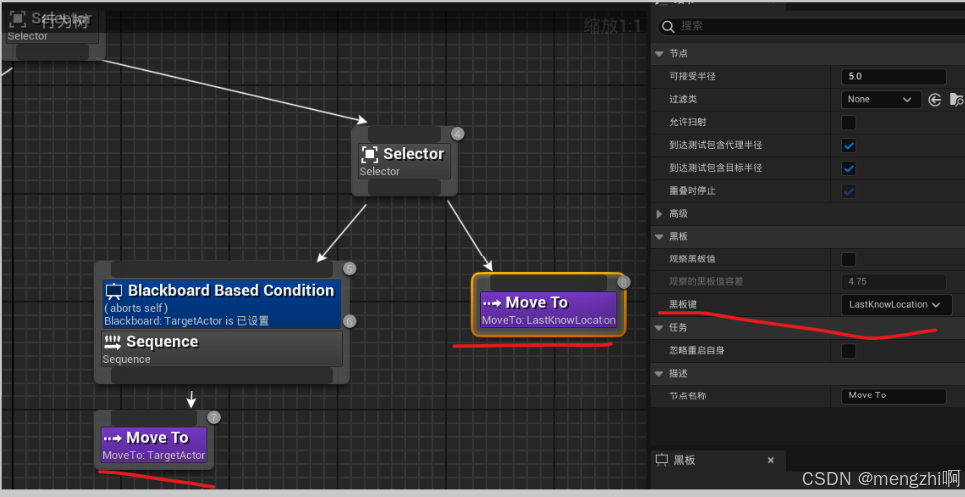Click execution index badge 7 on Move To
Image resolution: width=965 pixels, height=497 pixels.
coord(214,418)
